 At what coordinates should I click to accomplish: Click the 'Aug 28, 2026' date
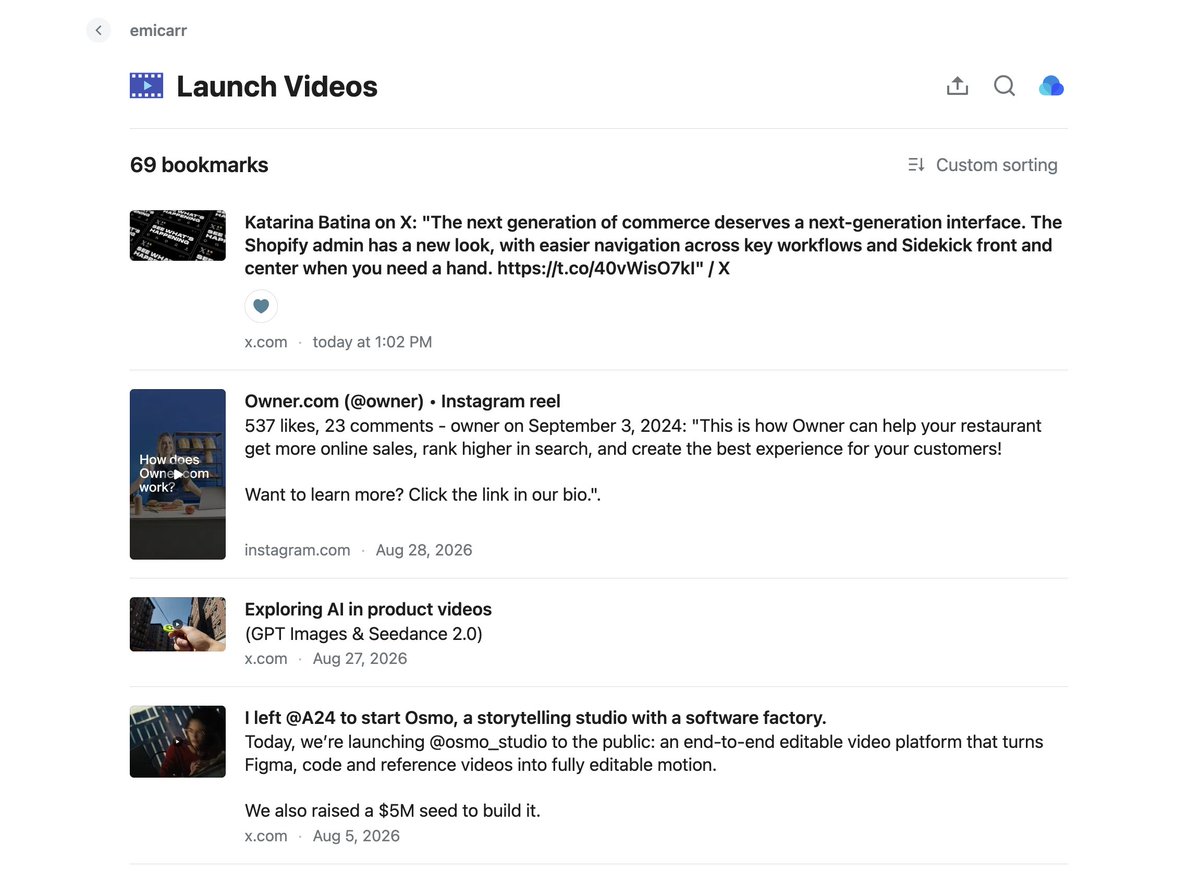click(424, 550)
